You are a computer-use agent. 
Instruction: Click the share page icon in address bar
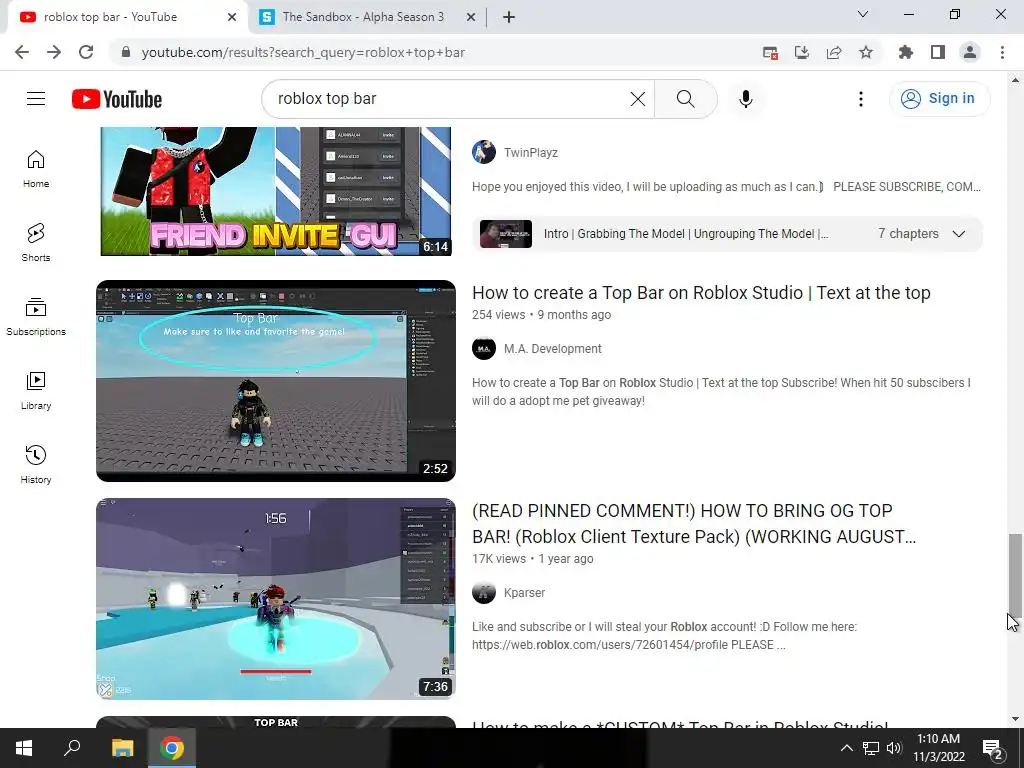click(834, 52)
